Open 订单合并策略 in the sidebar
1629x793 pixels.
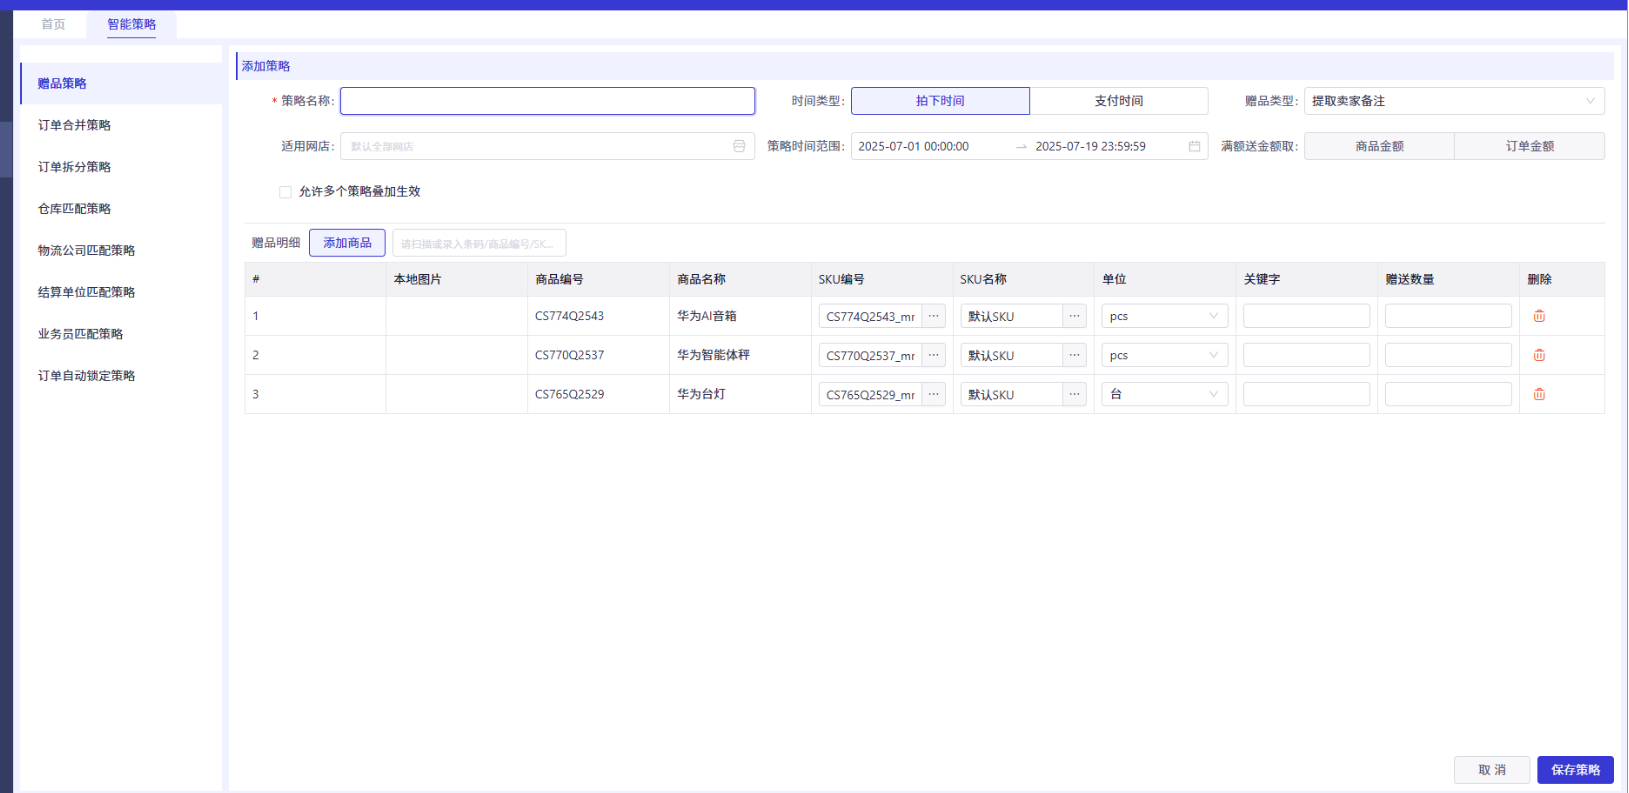tap(121, 125)
